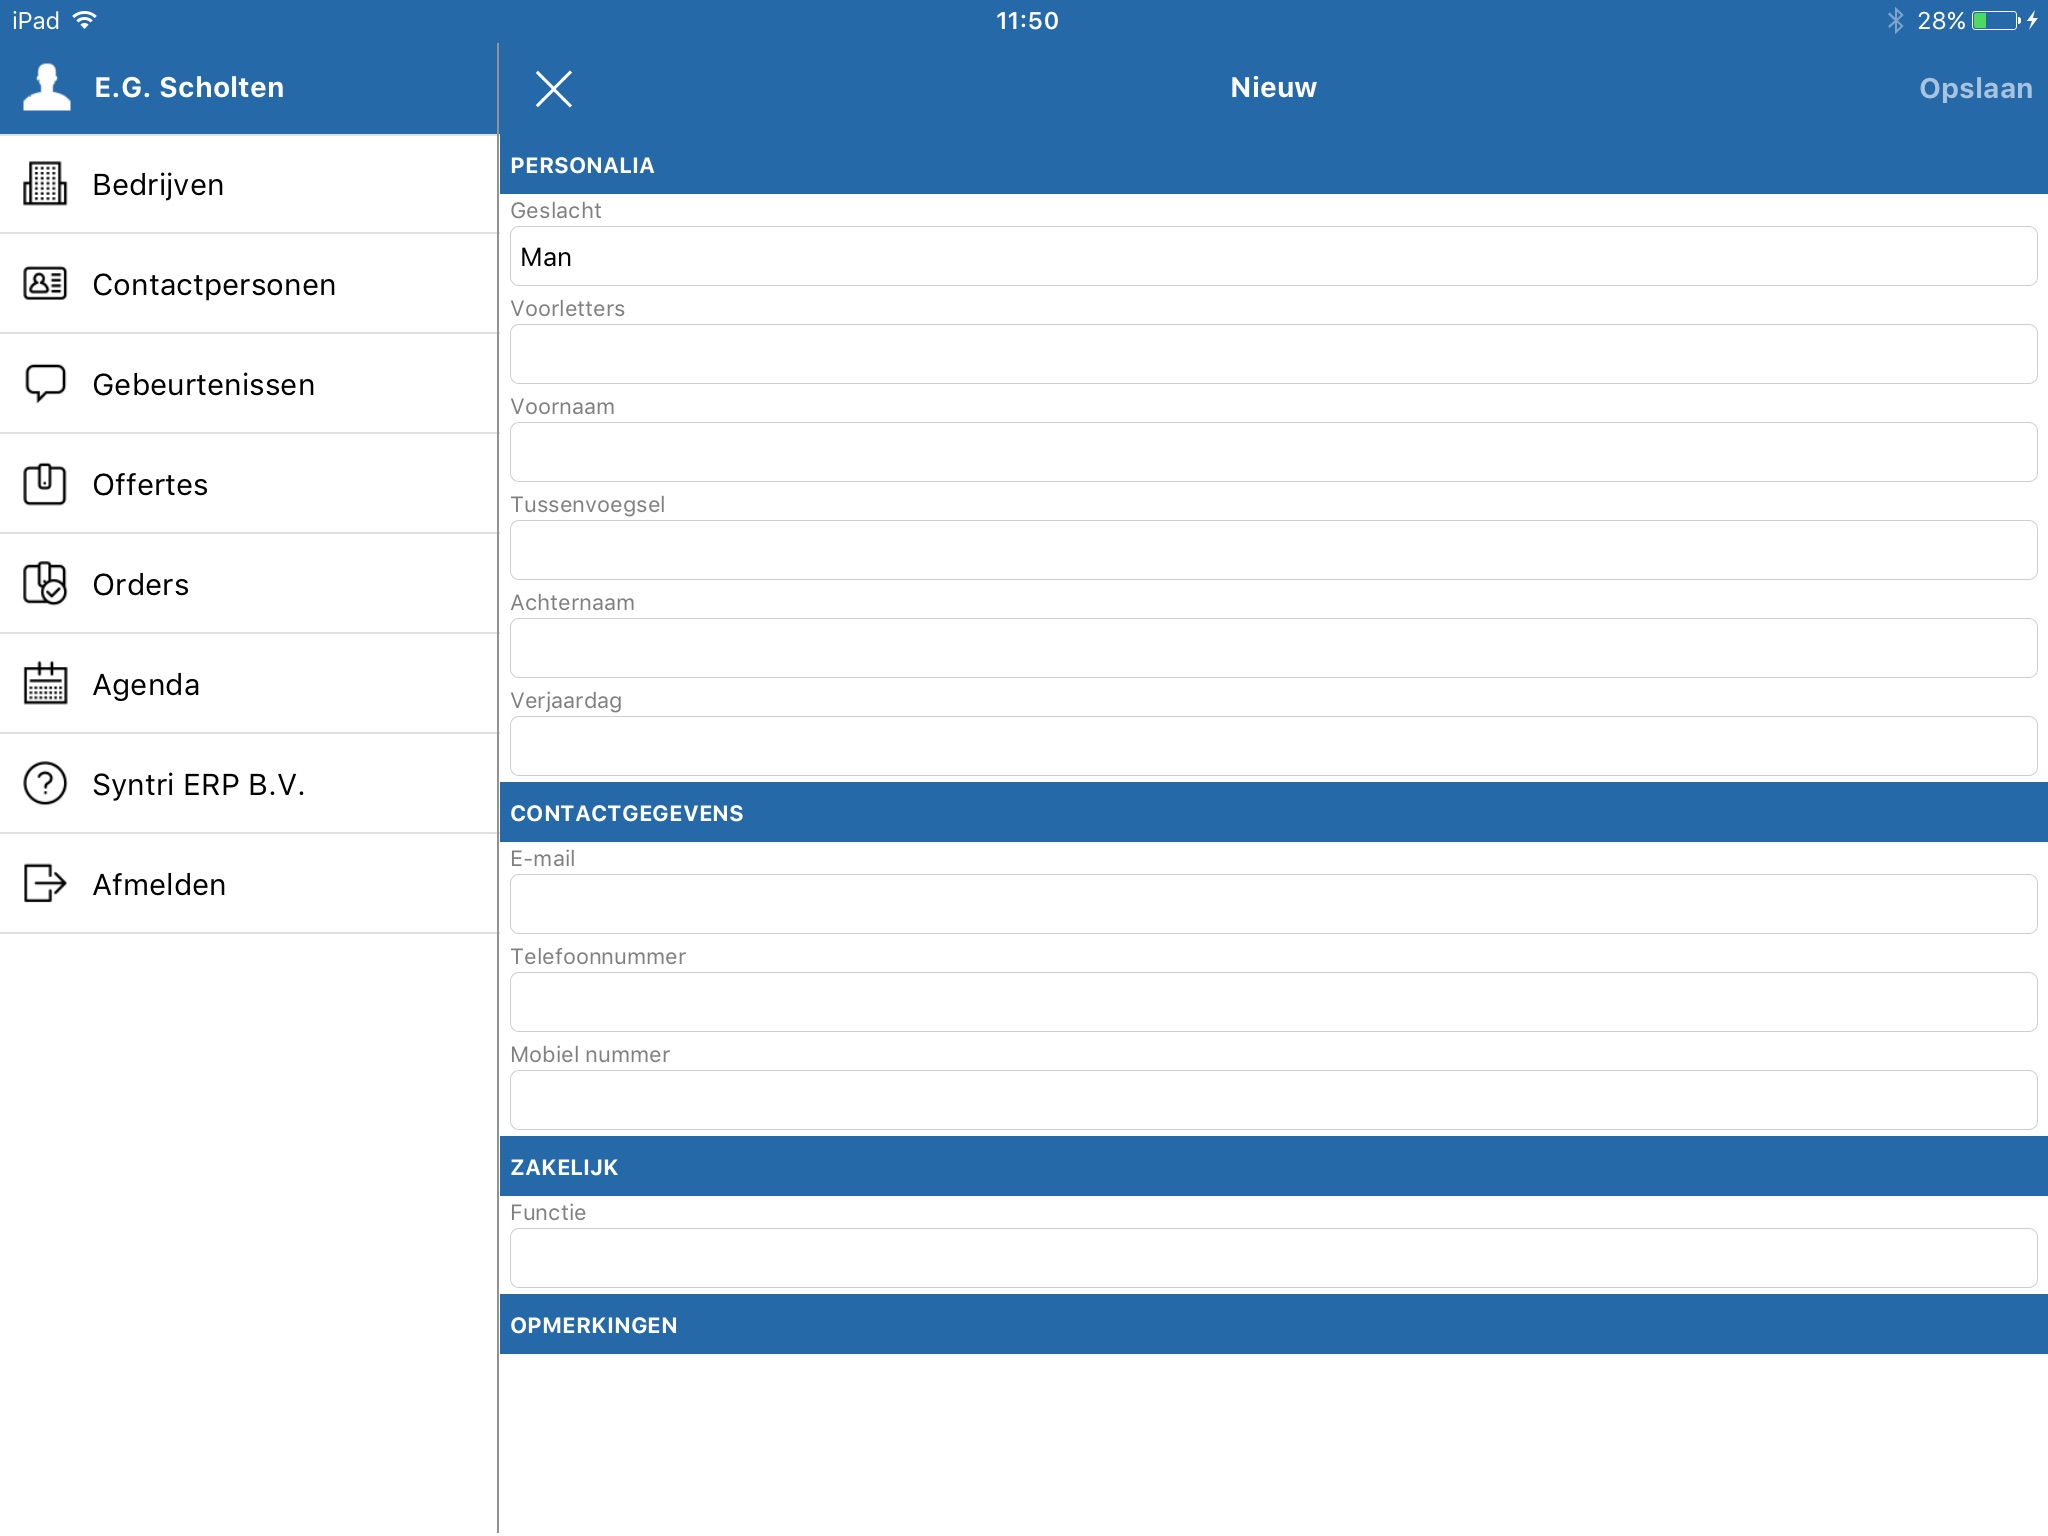Tap the Wi-Fi status icon
The image size is (2048, 1536).
click(x=85, y=20)
